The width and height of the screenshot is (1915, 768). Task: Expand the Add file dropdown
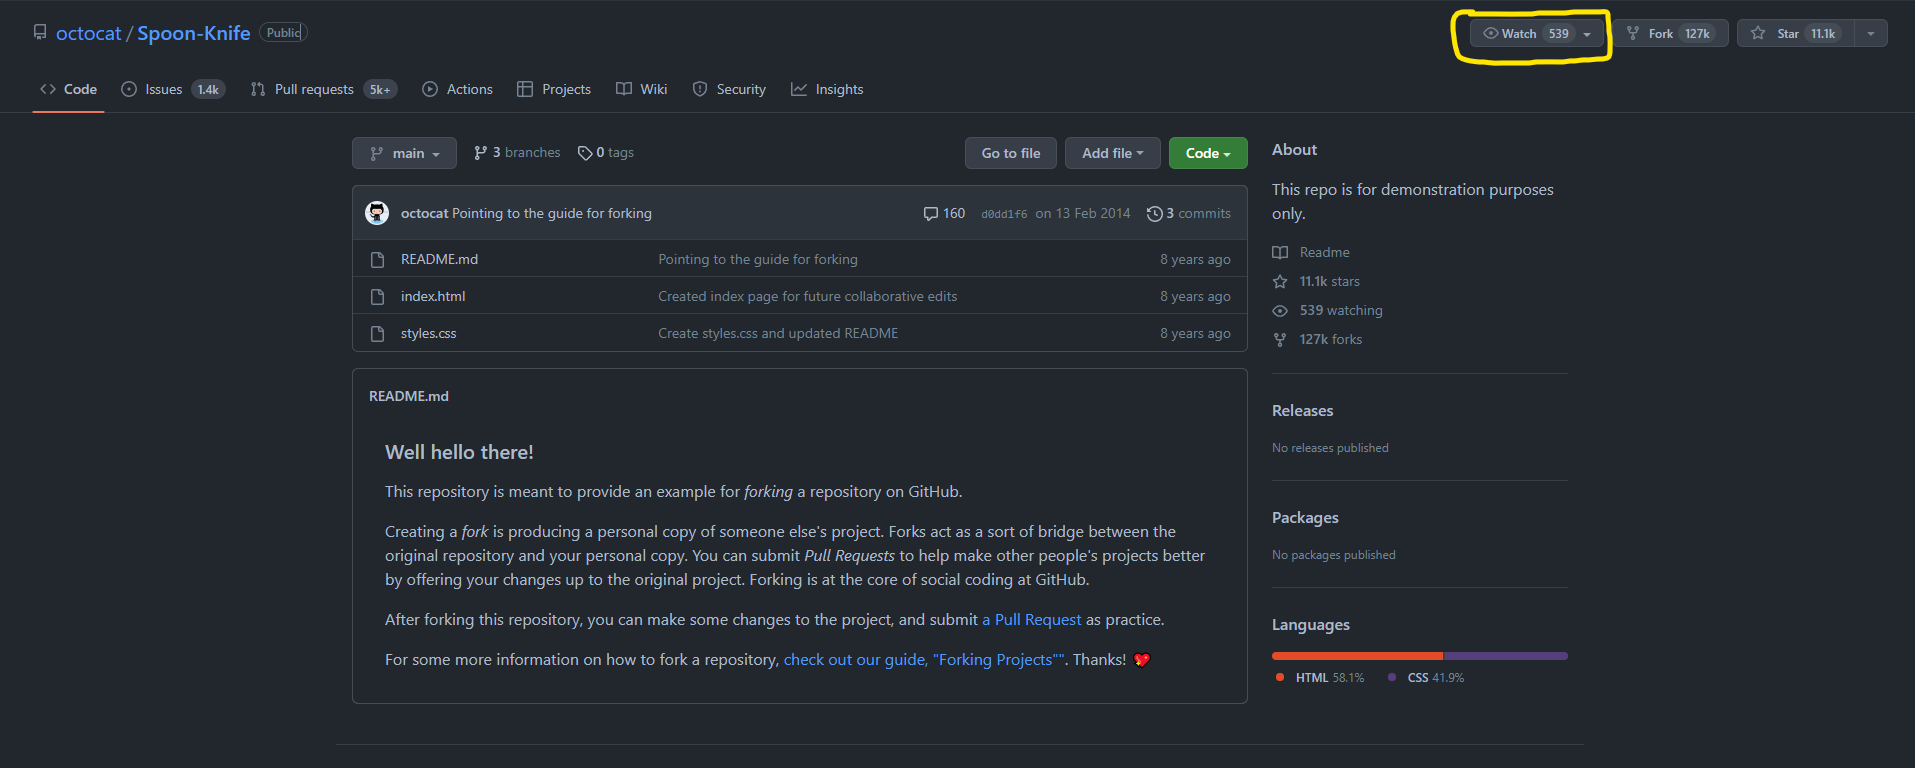[x=1112, y=153]
